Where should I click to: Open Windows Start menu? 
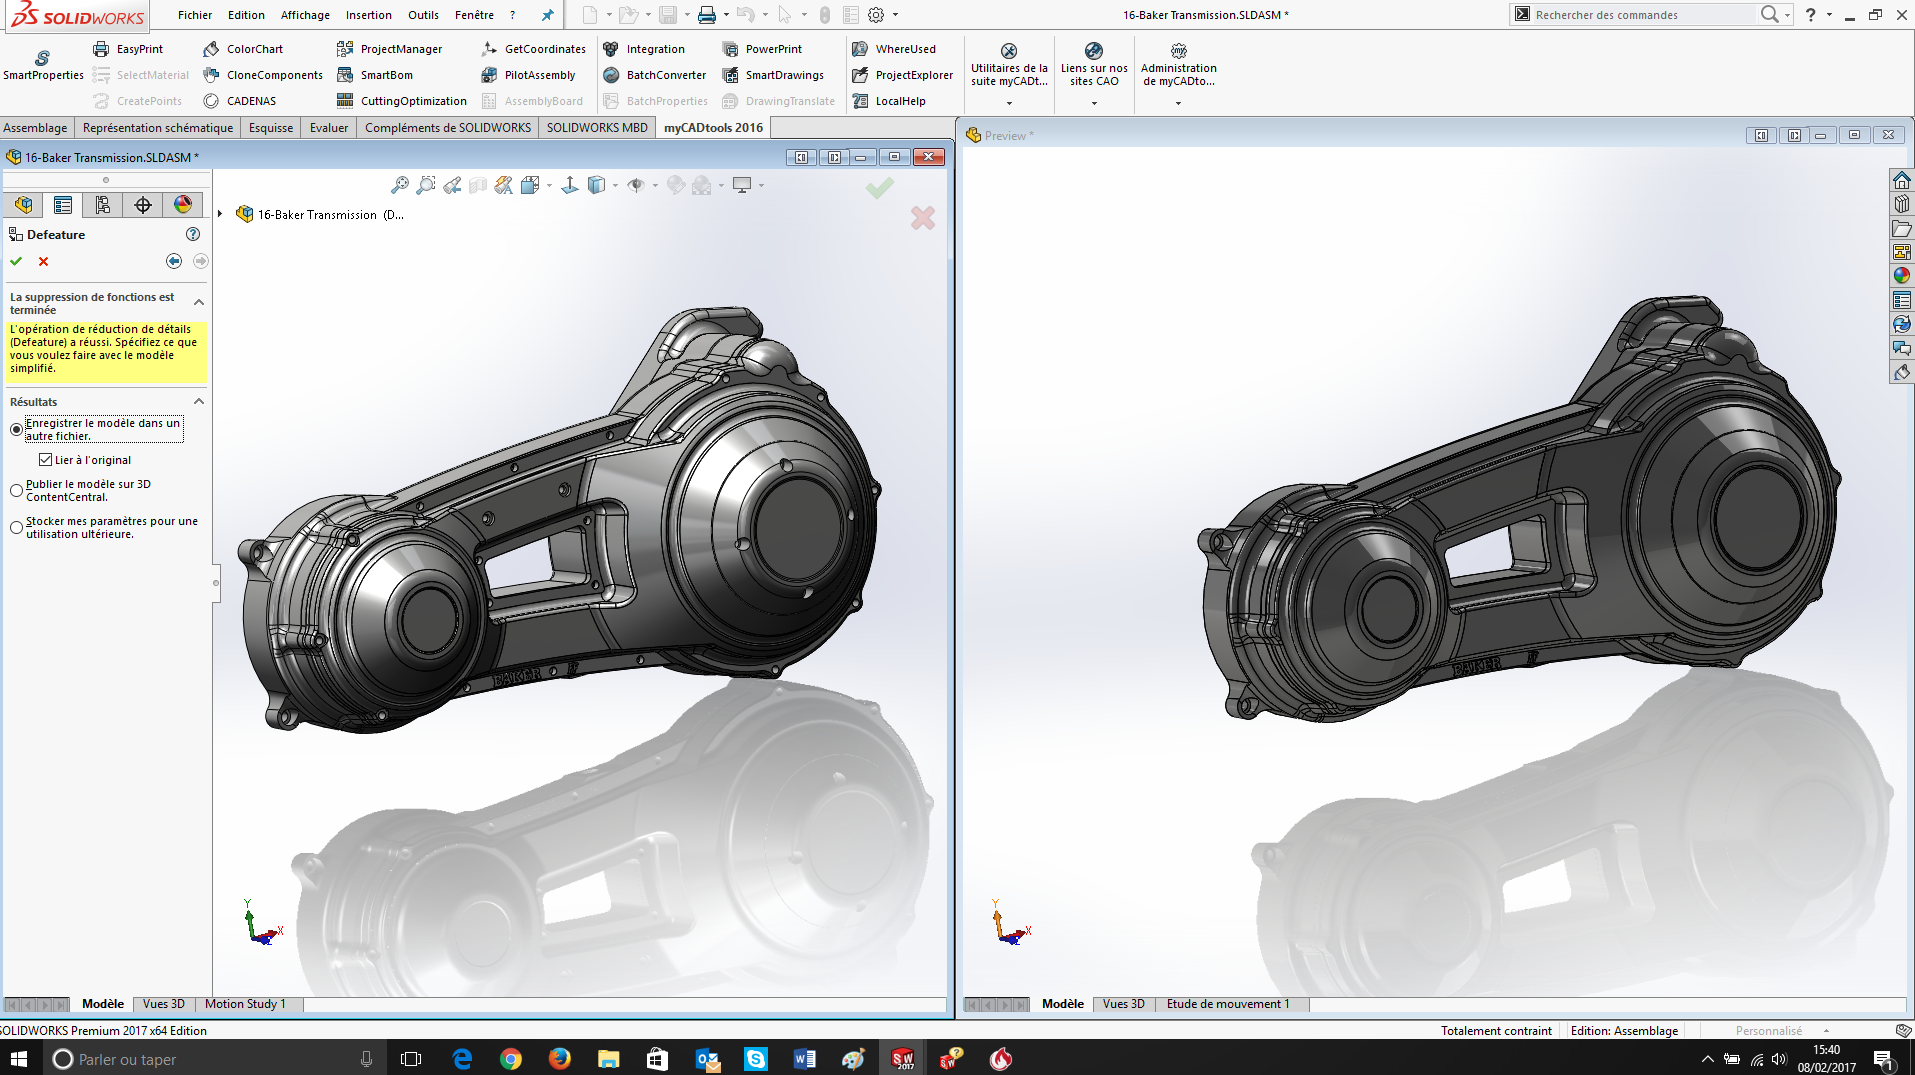(x=18, y=1059)
